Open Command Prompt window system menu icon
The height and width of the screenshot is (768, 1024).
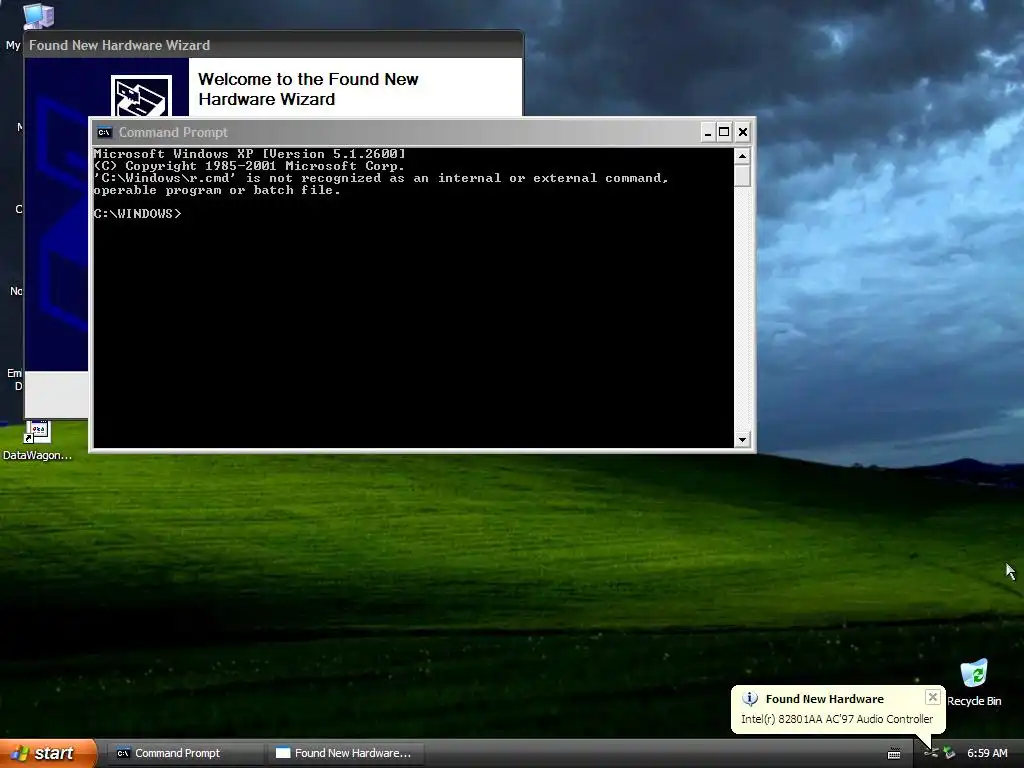104,133
